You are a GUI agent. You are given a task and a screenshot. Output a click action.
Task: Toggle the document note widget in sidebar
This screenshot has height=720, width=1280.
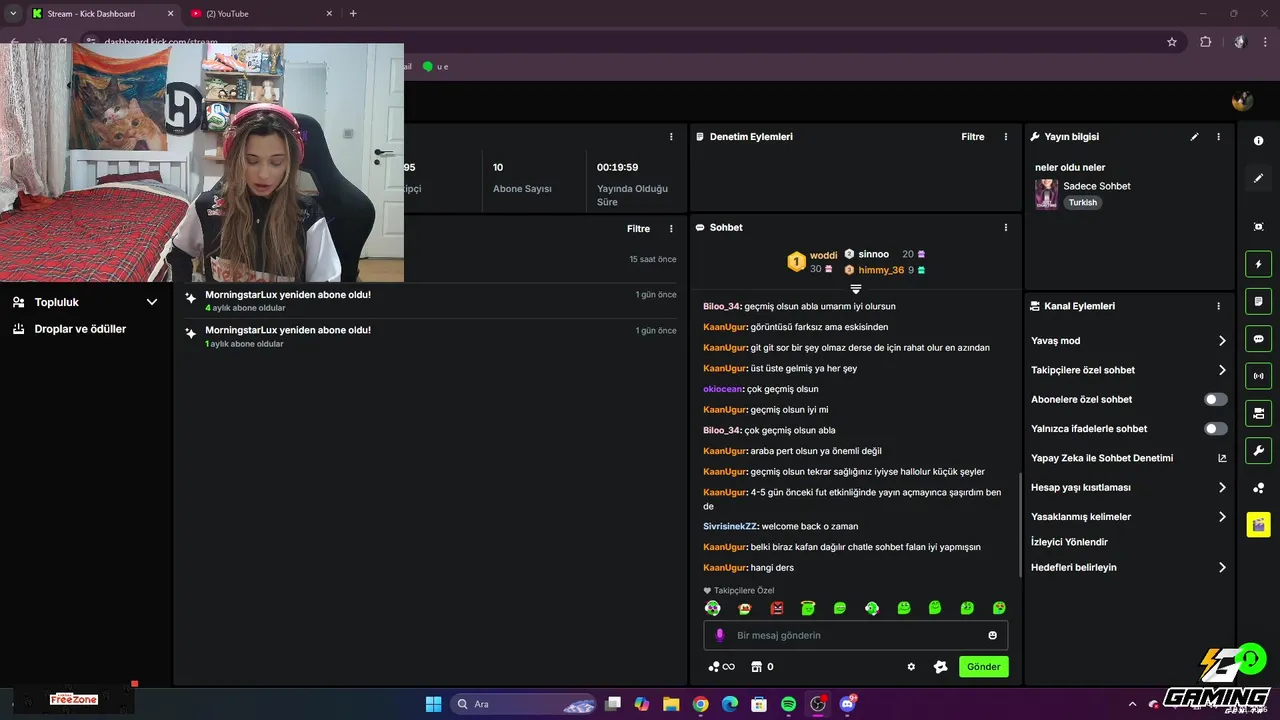pyautogui.click(x=1258, y=301)
